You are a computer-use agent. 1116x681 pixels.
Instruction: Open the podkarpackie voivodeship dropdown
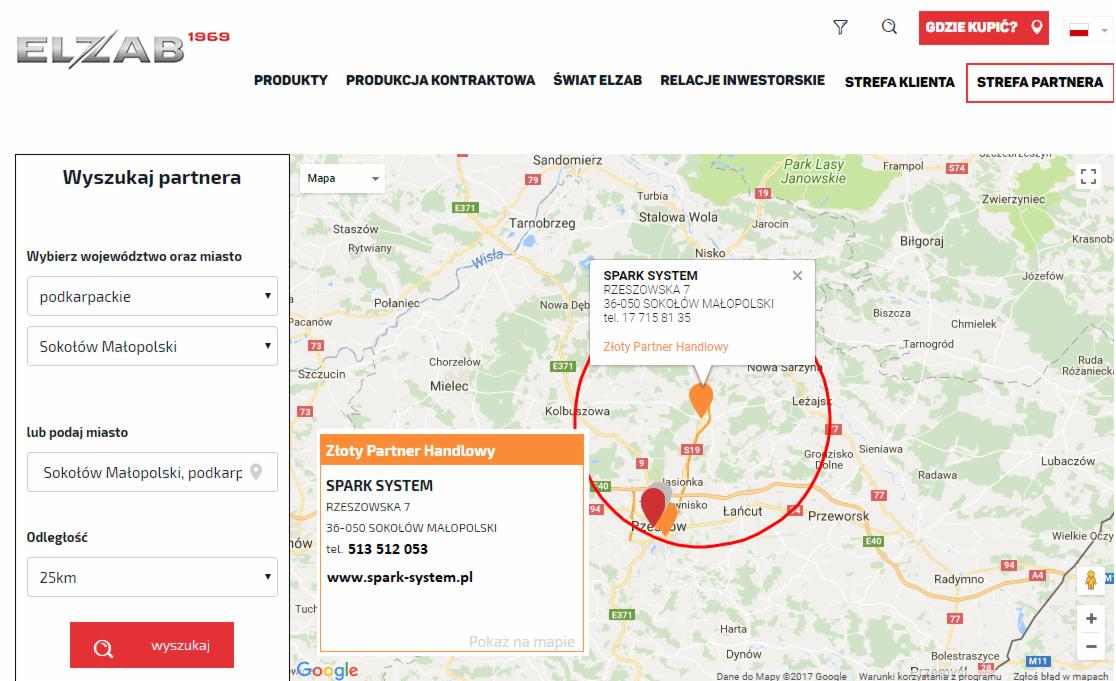click(151, 296)
